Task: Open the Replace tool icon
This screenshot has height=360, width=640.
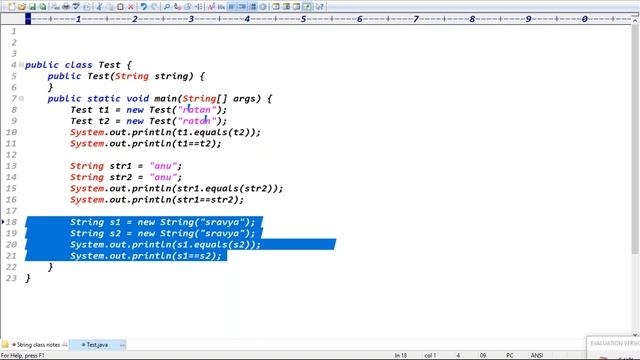Action: [177, 7]
